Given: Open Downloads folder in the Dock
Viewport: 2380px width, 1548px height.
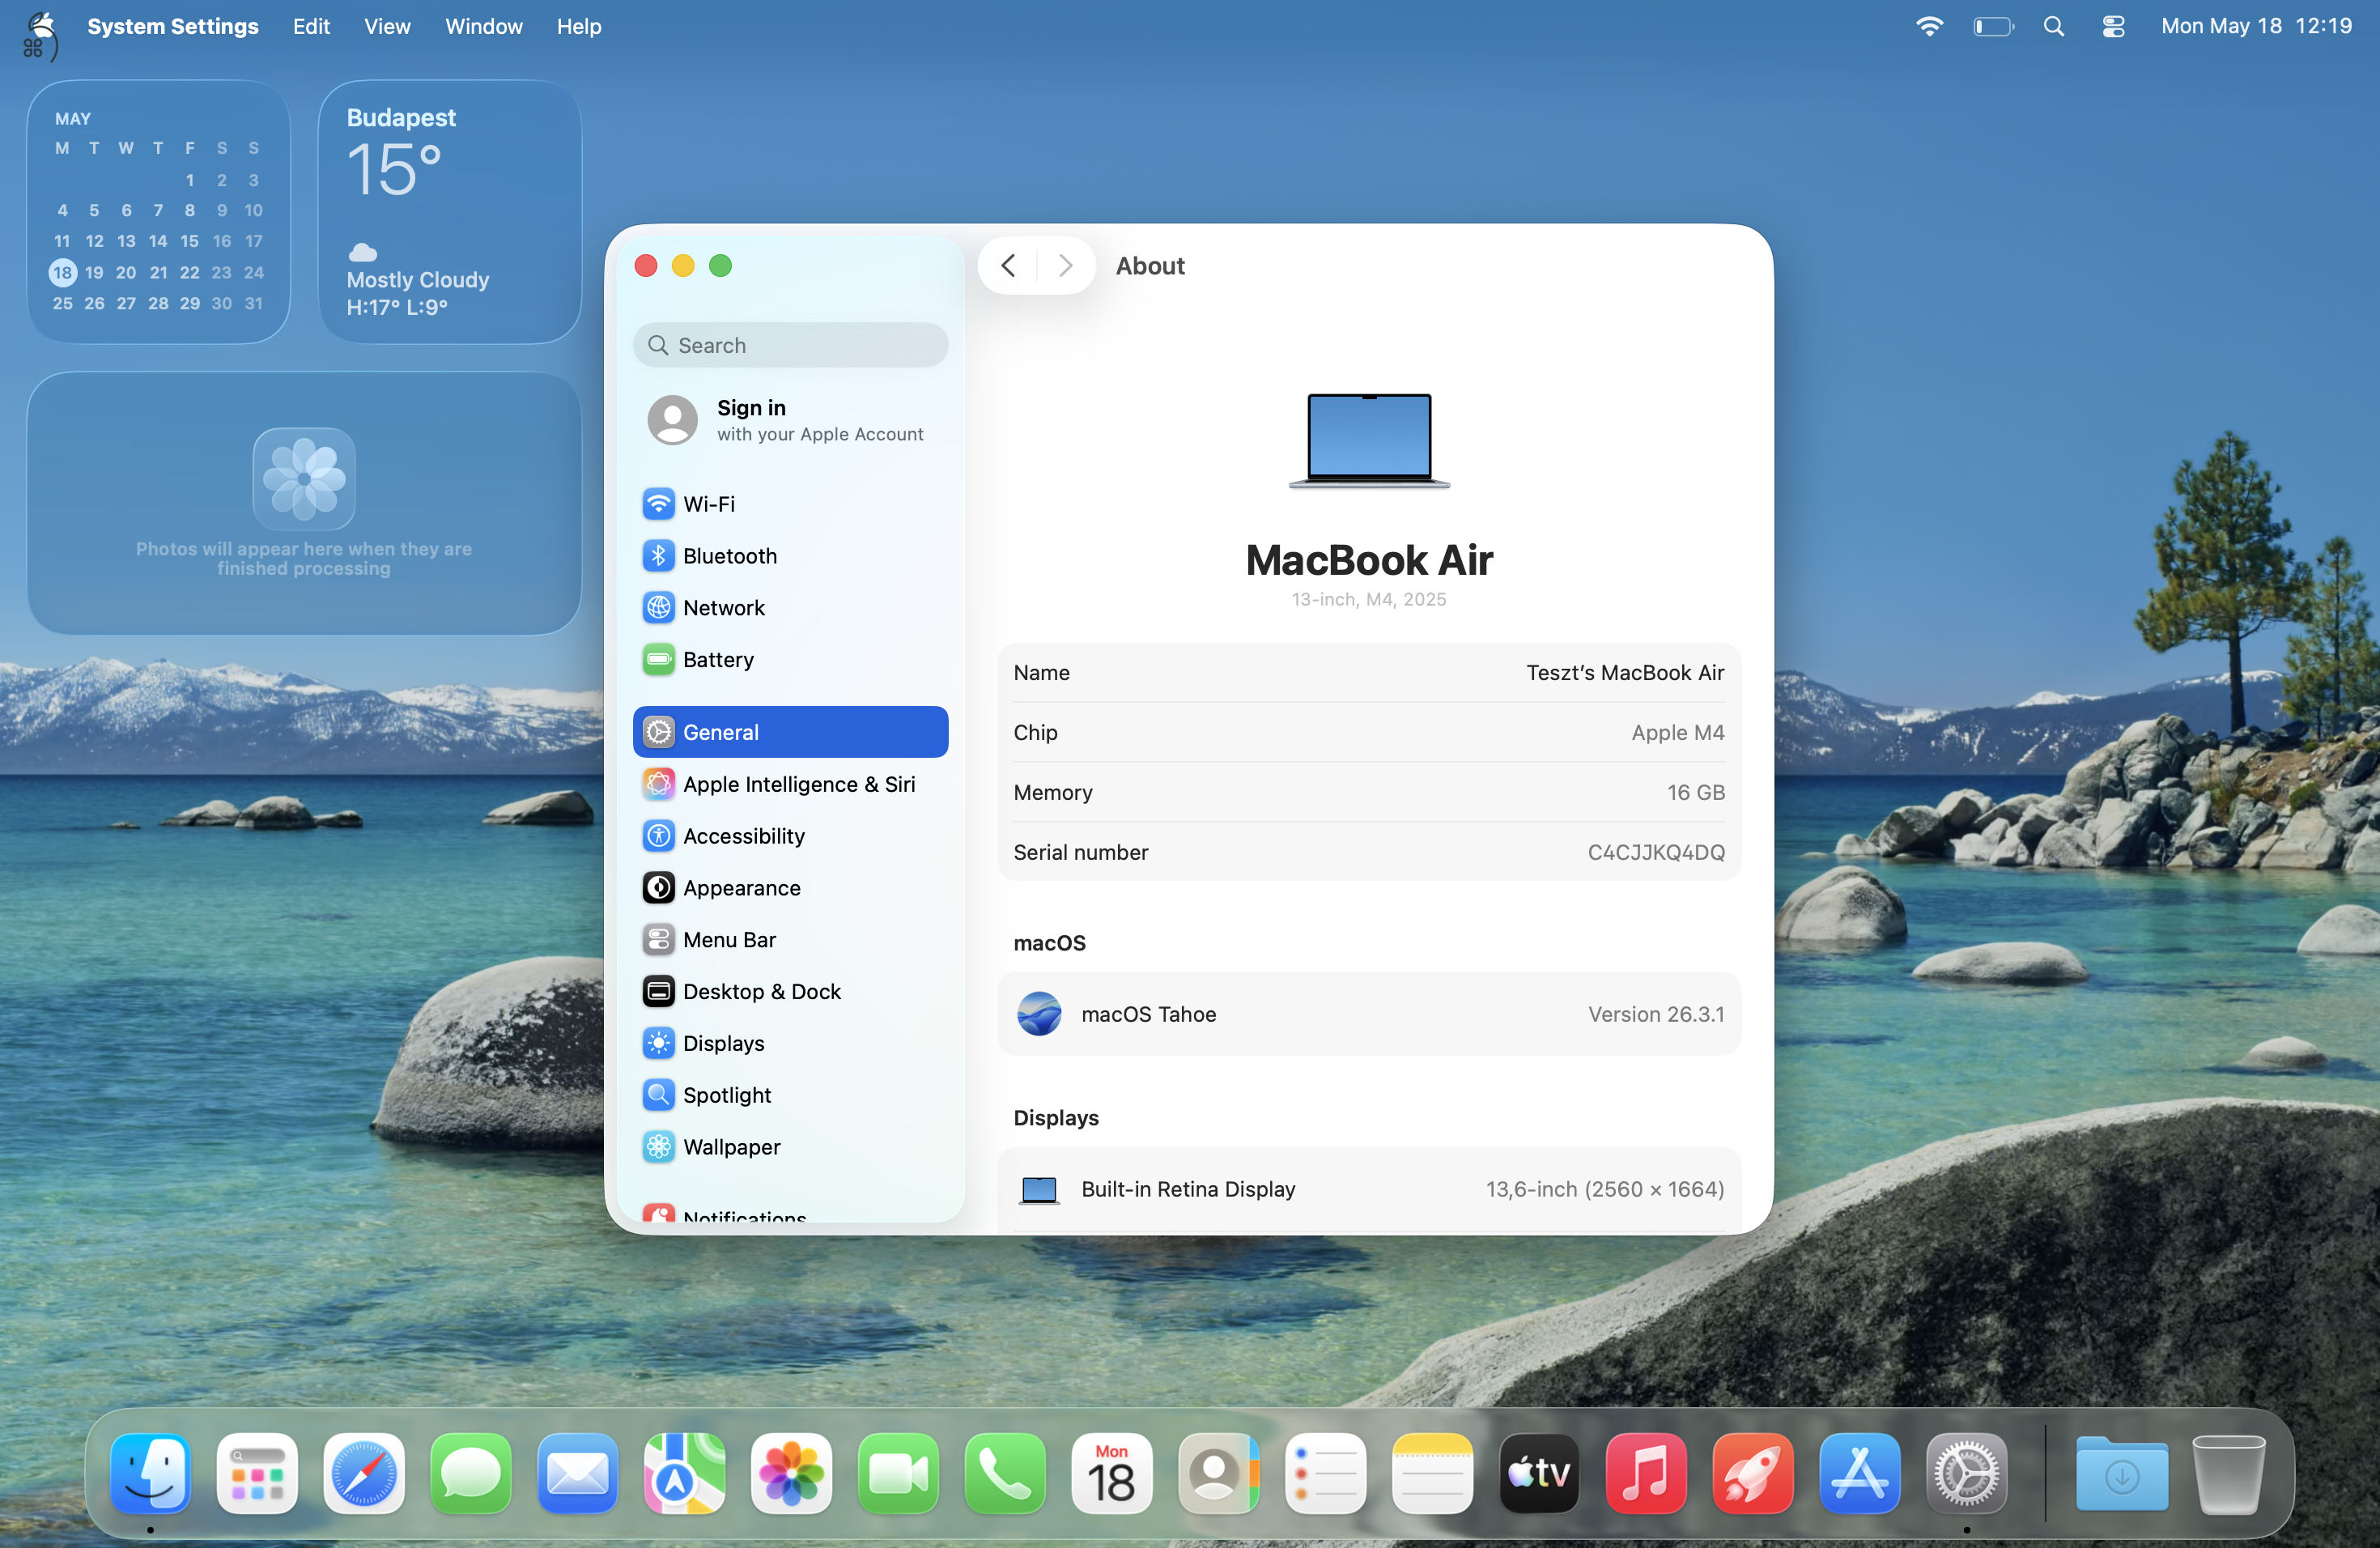Looking at the screenshot, I should [2122, 1474].
